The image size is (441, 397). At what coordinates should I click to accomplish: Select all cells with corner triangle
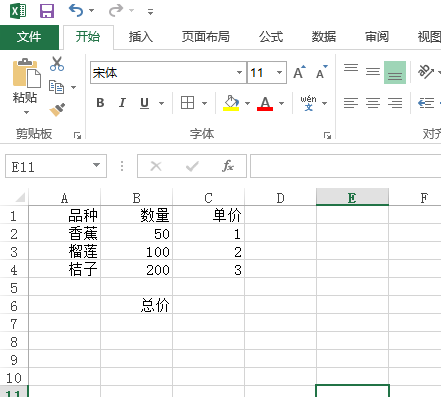tap(20, 198)
